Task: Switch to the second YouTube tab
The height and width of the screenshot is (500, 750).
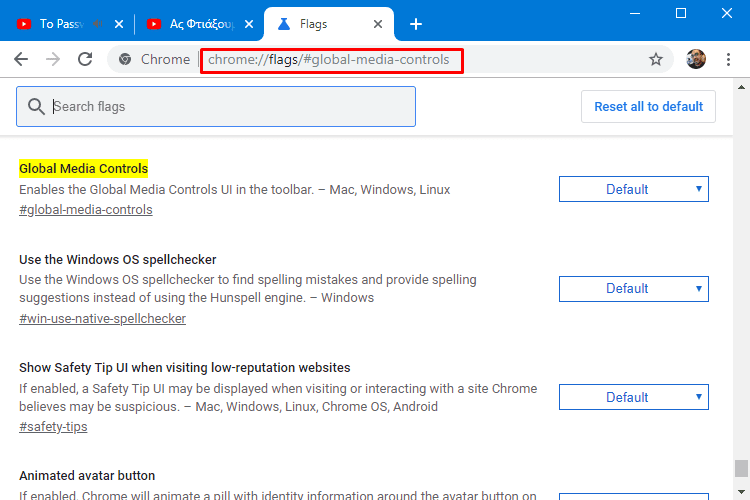Action: coord(190,24)
